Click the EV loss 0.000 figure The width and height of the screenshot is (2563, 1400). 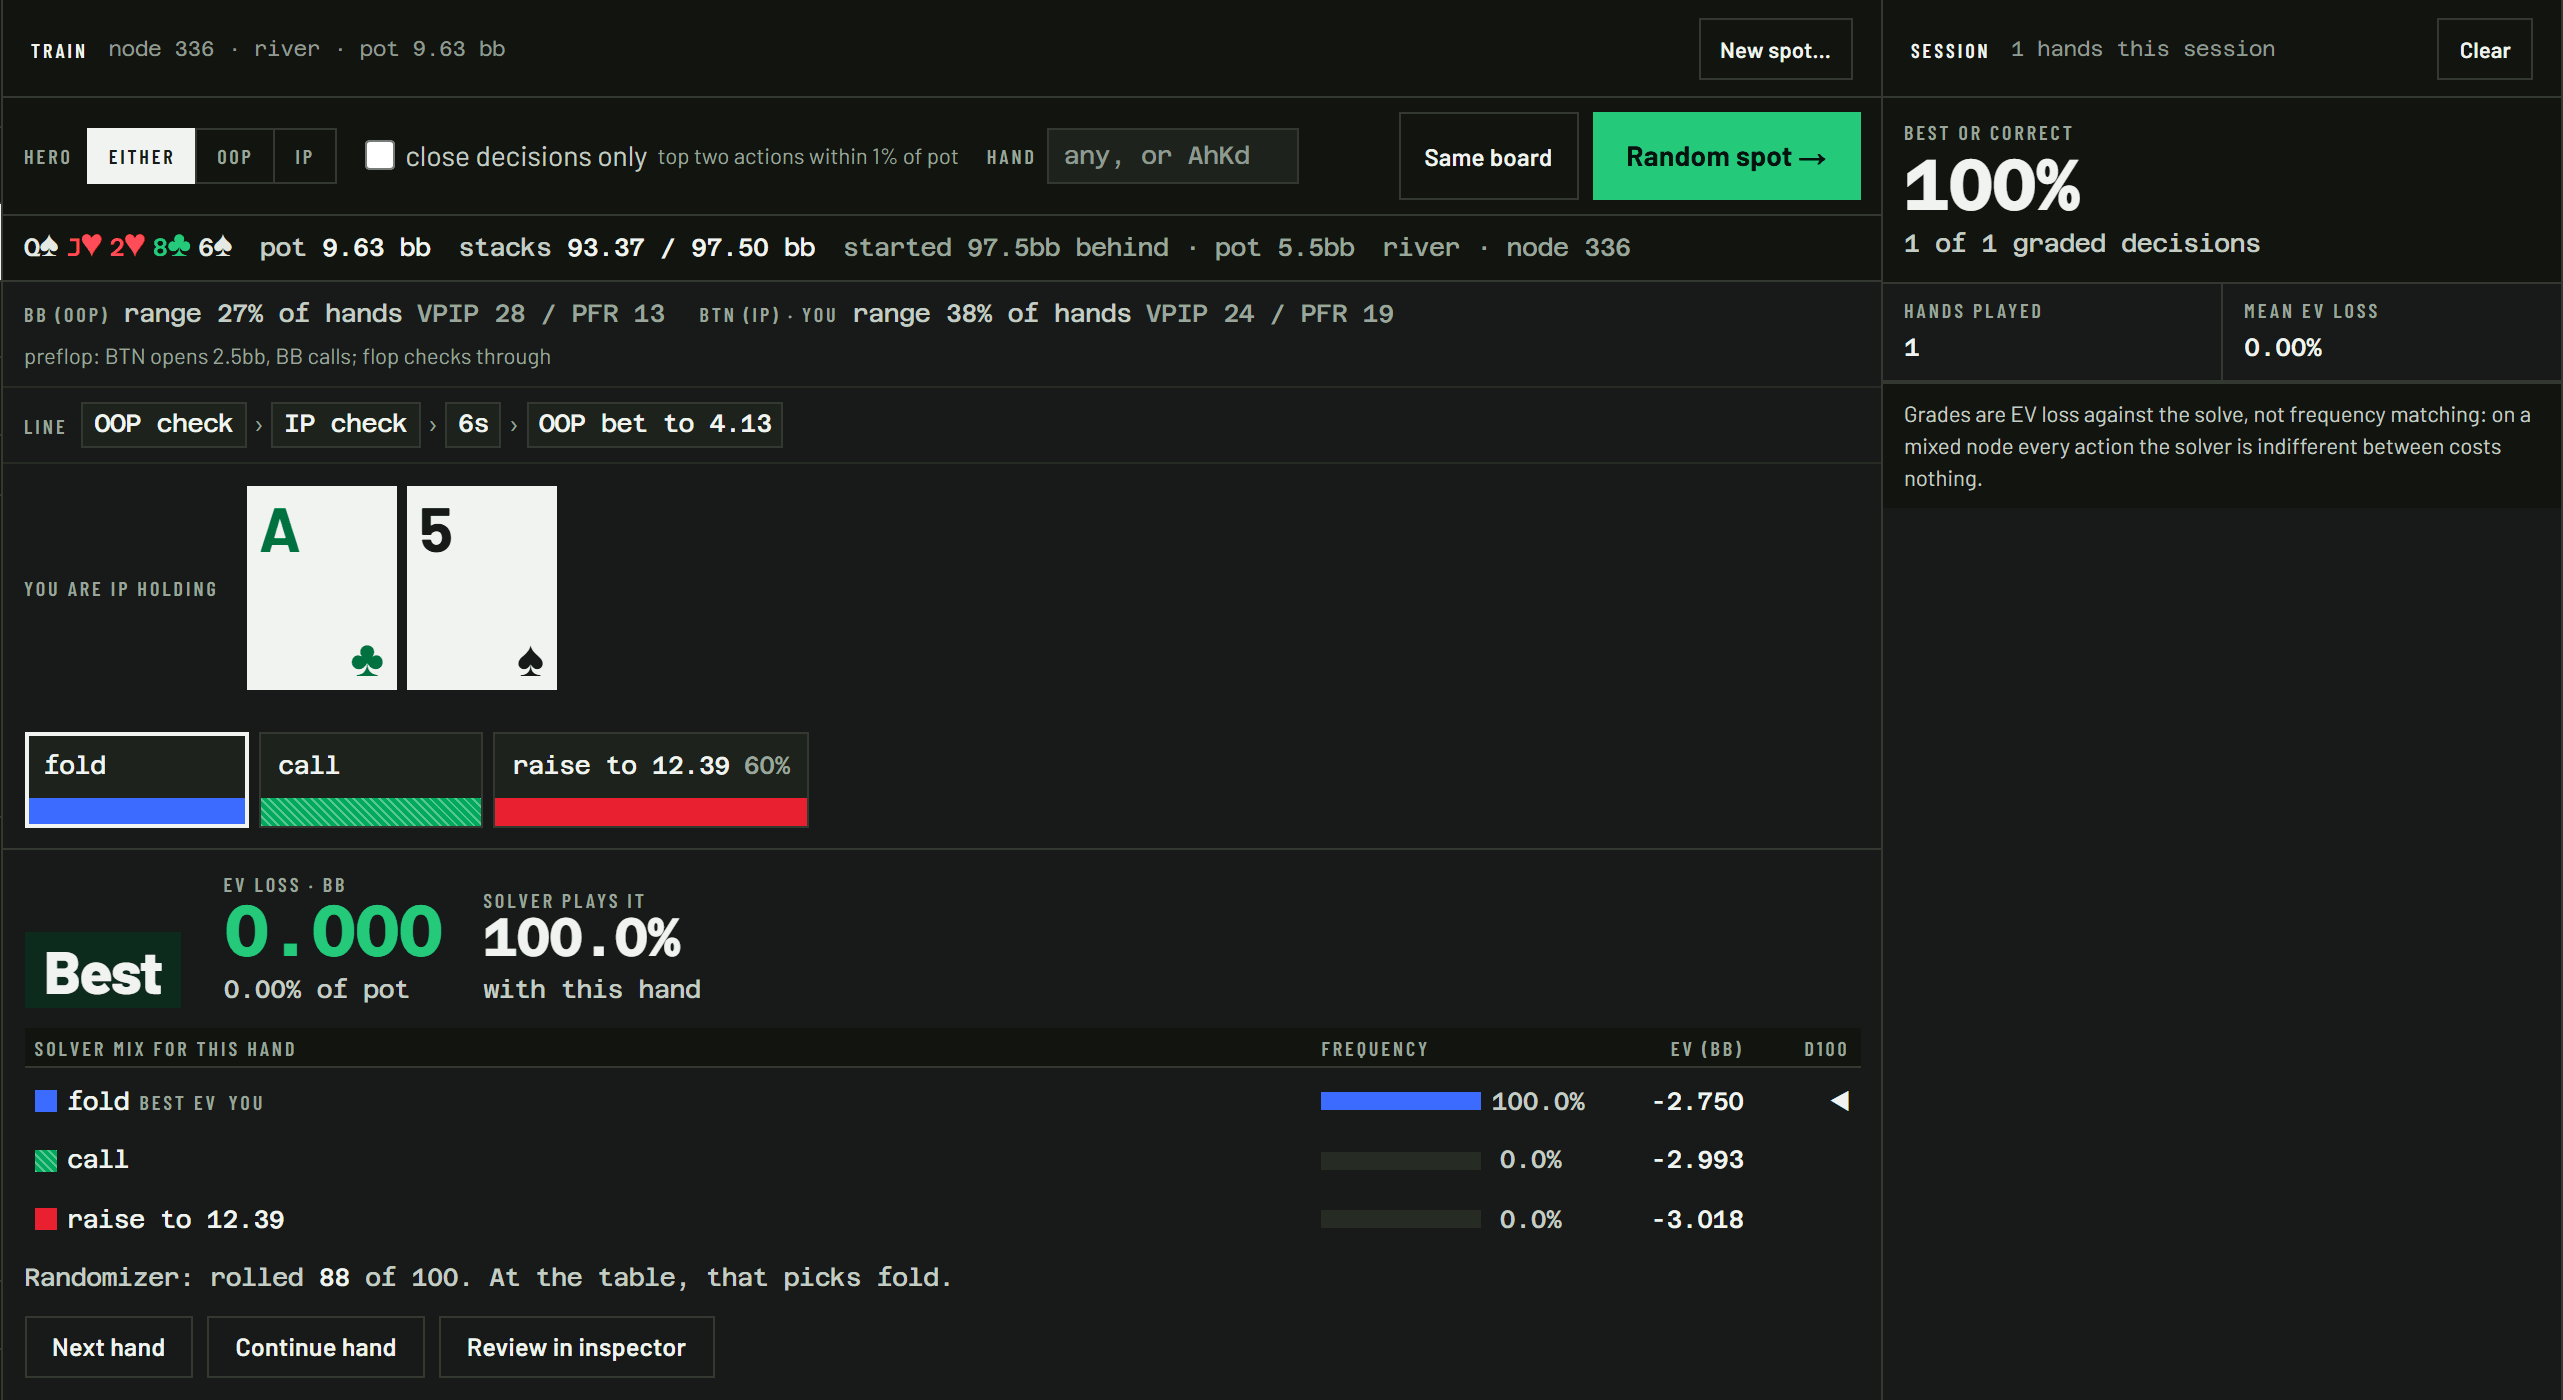pos(333,932)
